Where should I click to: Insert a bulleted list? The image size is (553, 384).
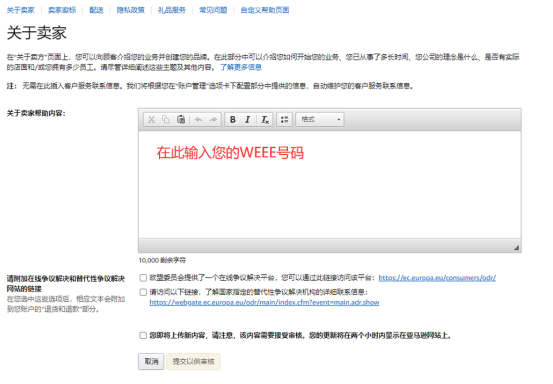pos(284,120)
